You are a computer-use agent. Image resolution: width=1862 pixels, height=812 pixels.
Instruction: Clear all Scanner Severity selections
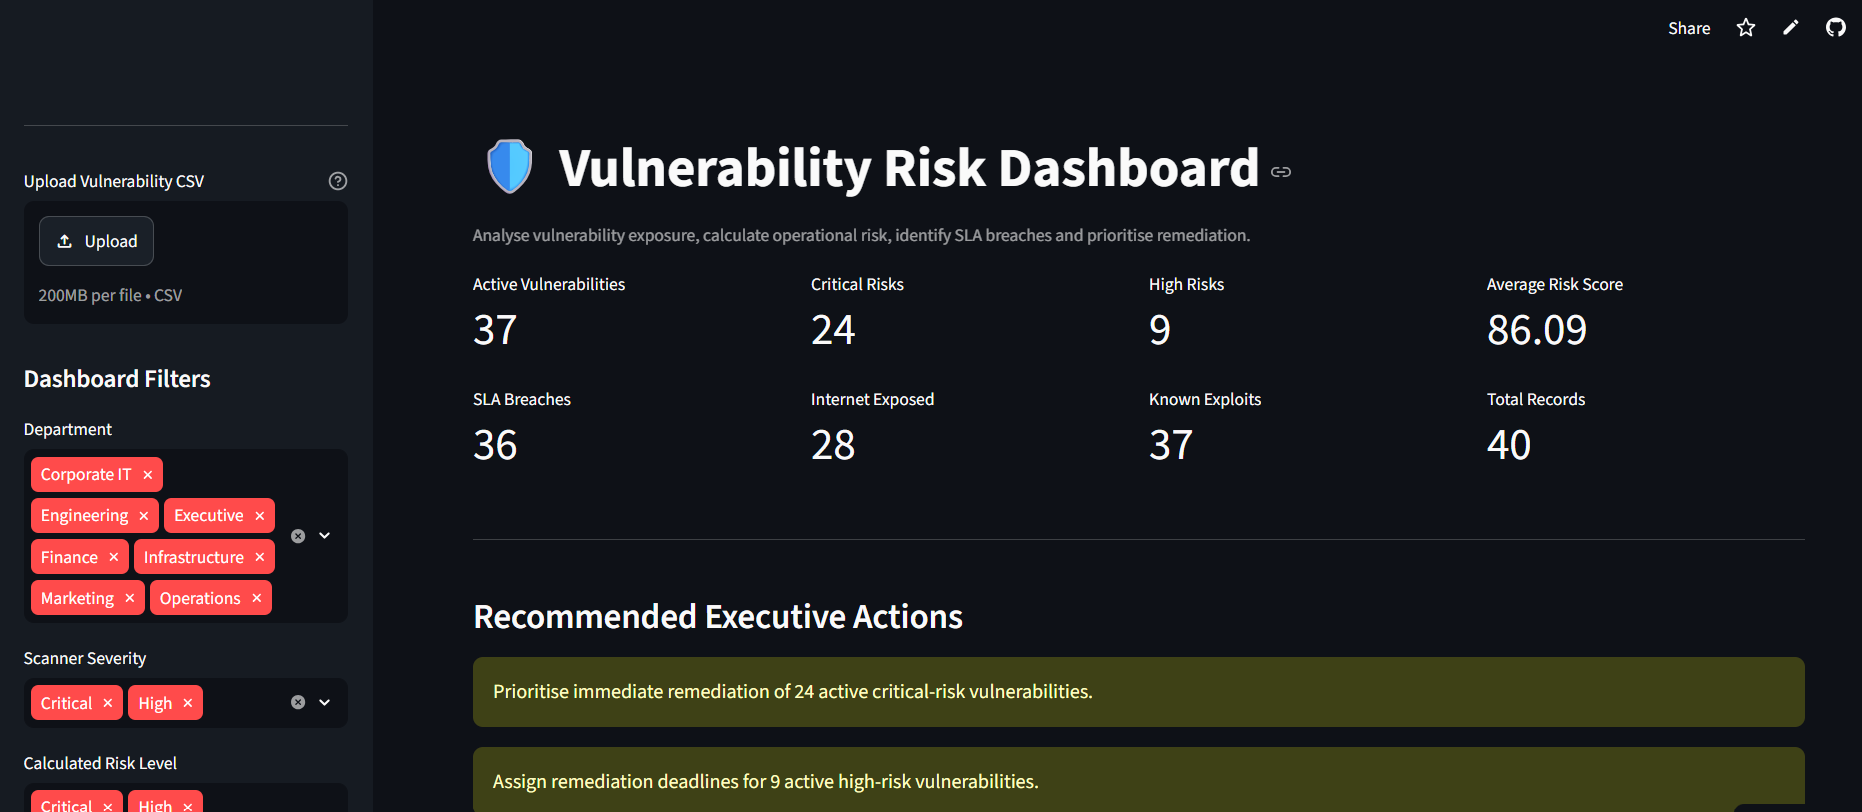298,702
